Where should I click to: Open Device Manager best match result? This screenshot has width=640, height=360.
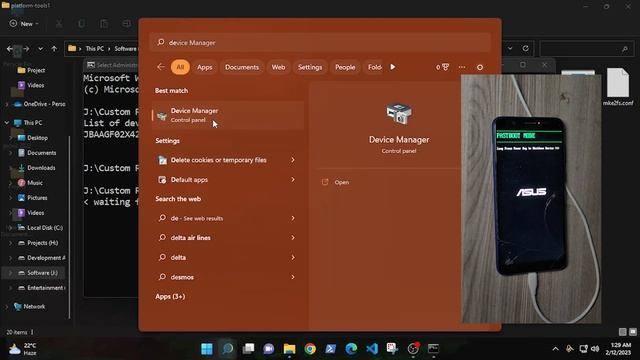click(x=228, y=115)
